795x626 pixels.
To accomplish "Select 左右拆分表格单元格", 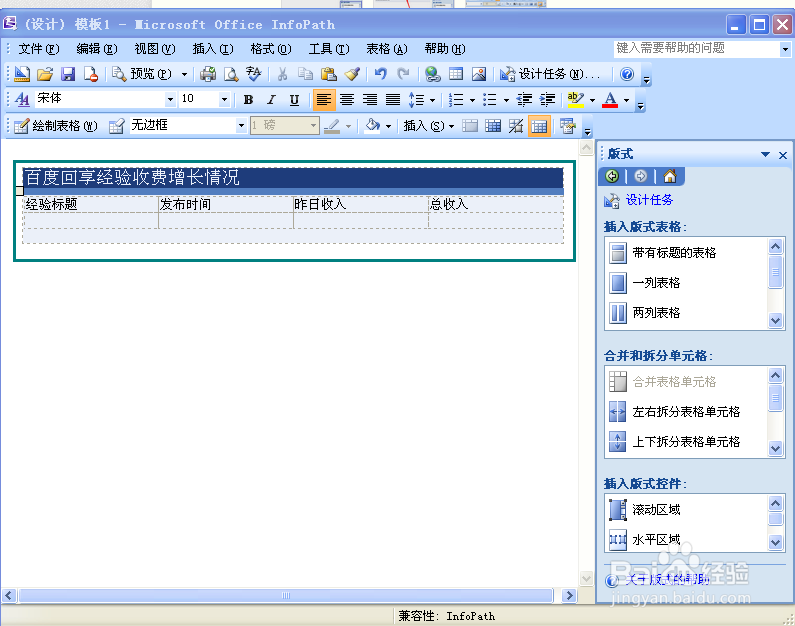I will coord(674,412).
